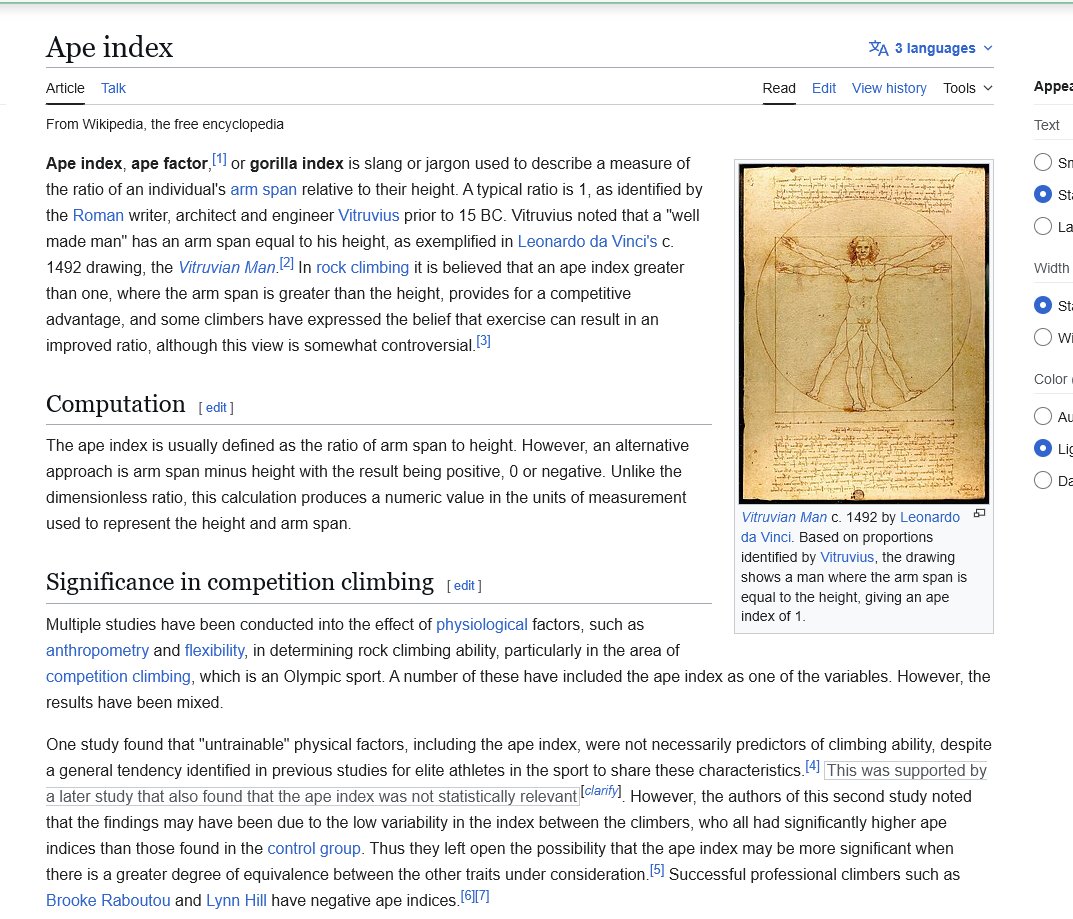
Task: Open the Vitruvian Man image thumbnail
Action: click(x=862, y=330)
